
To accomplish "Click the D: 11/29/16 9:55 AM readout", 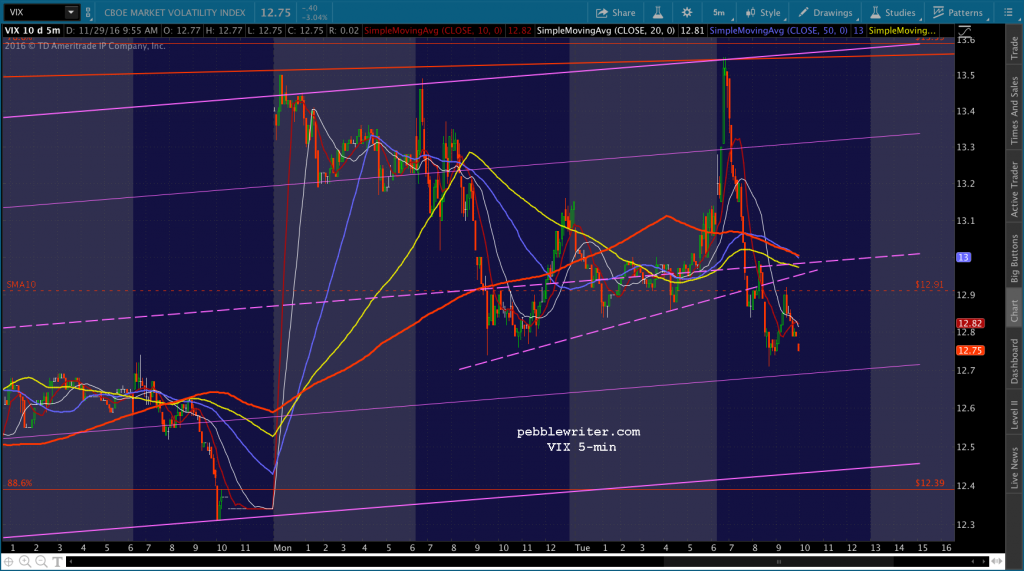I will click(112, 31).
